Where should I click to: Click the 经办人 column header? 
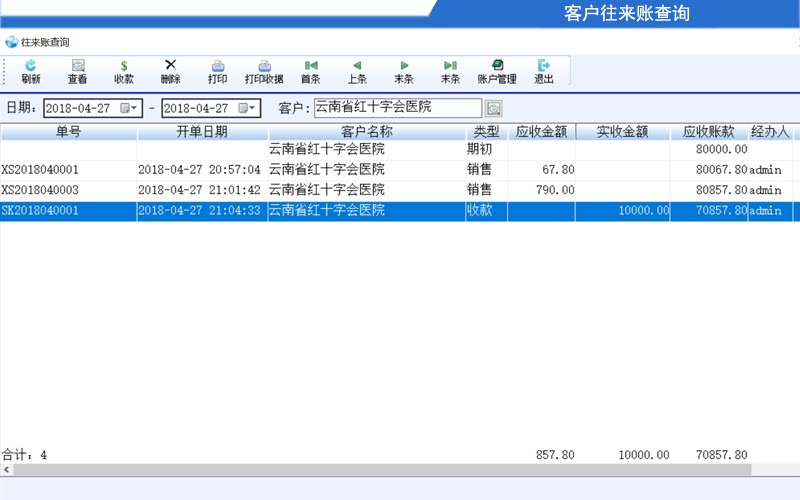coord(770,132)
